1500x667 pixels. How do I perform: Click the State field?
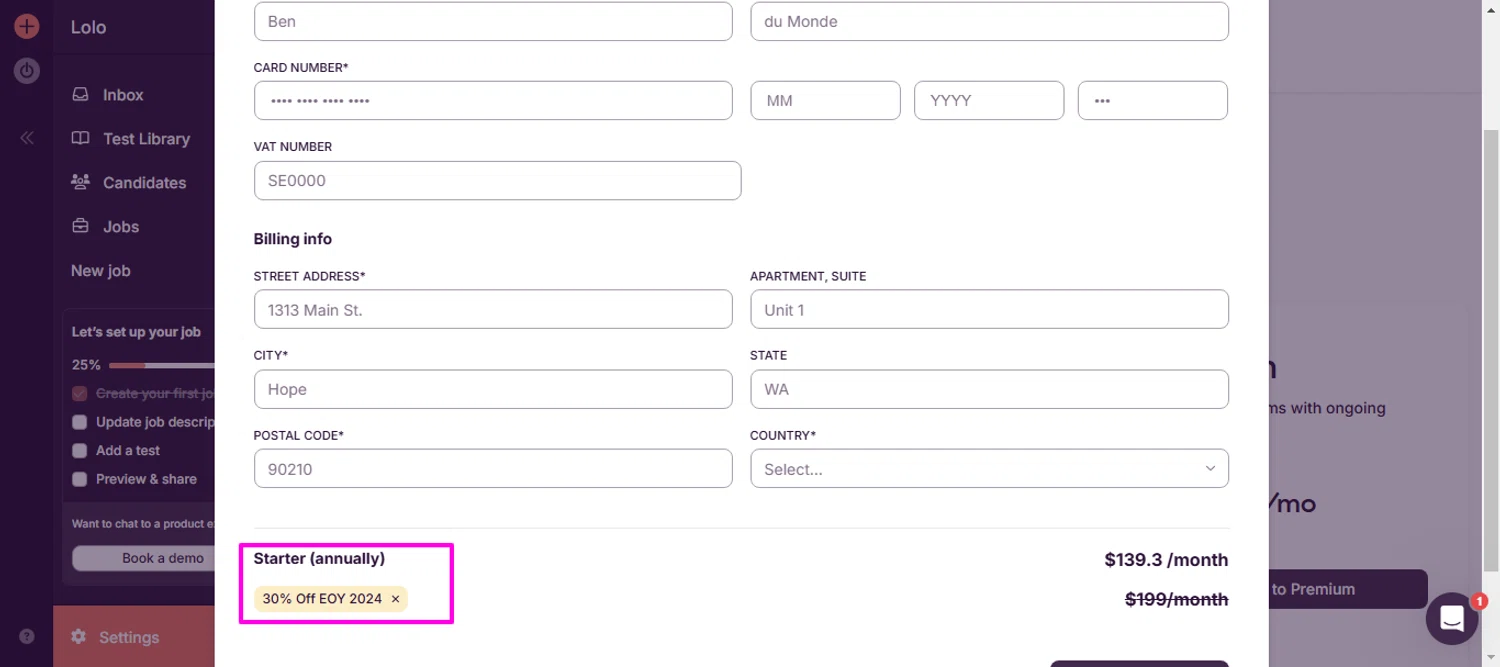click(x=989, y=389)
